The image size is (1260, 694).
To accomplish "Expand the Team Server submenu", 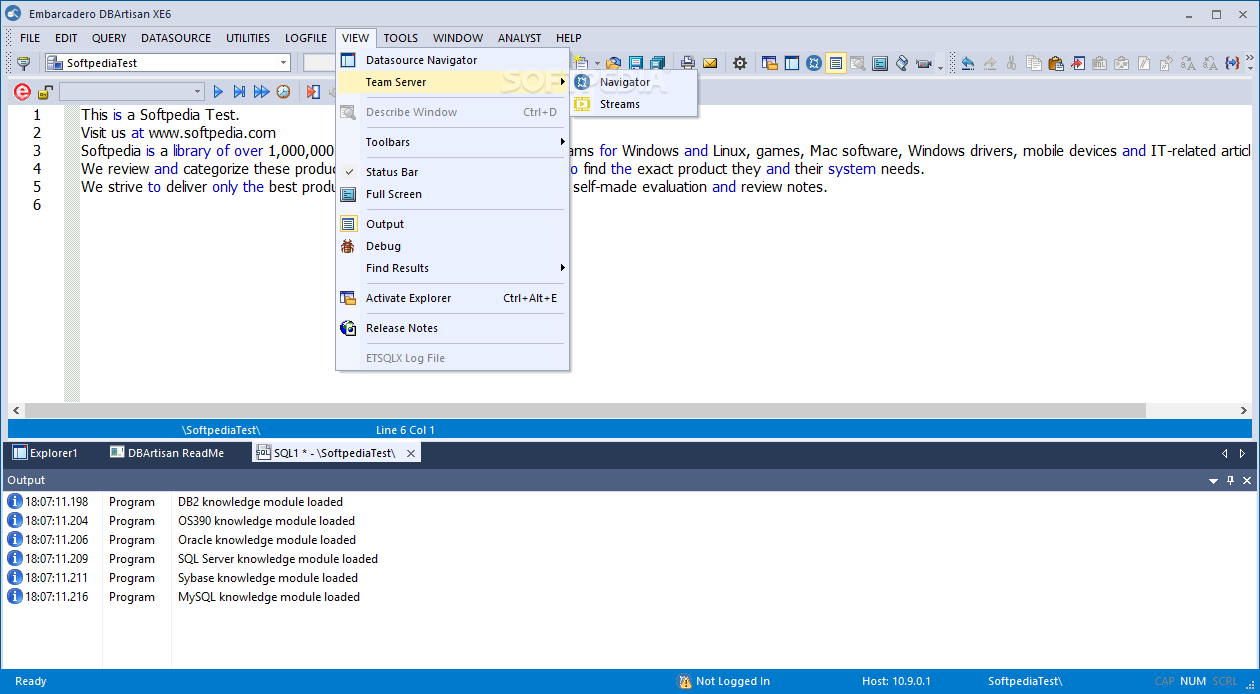I will pyautogui.click(x=452, y=82).
